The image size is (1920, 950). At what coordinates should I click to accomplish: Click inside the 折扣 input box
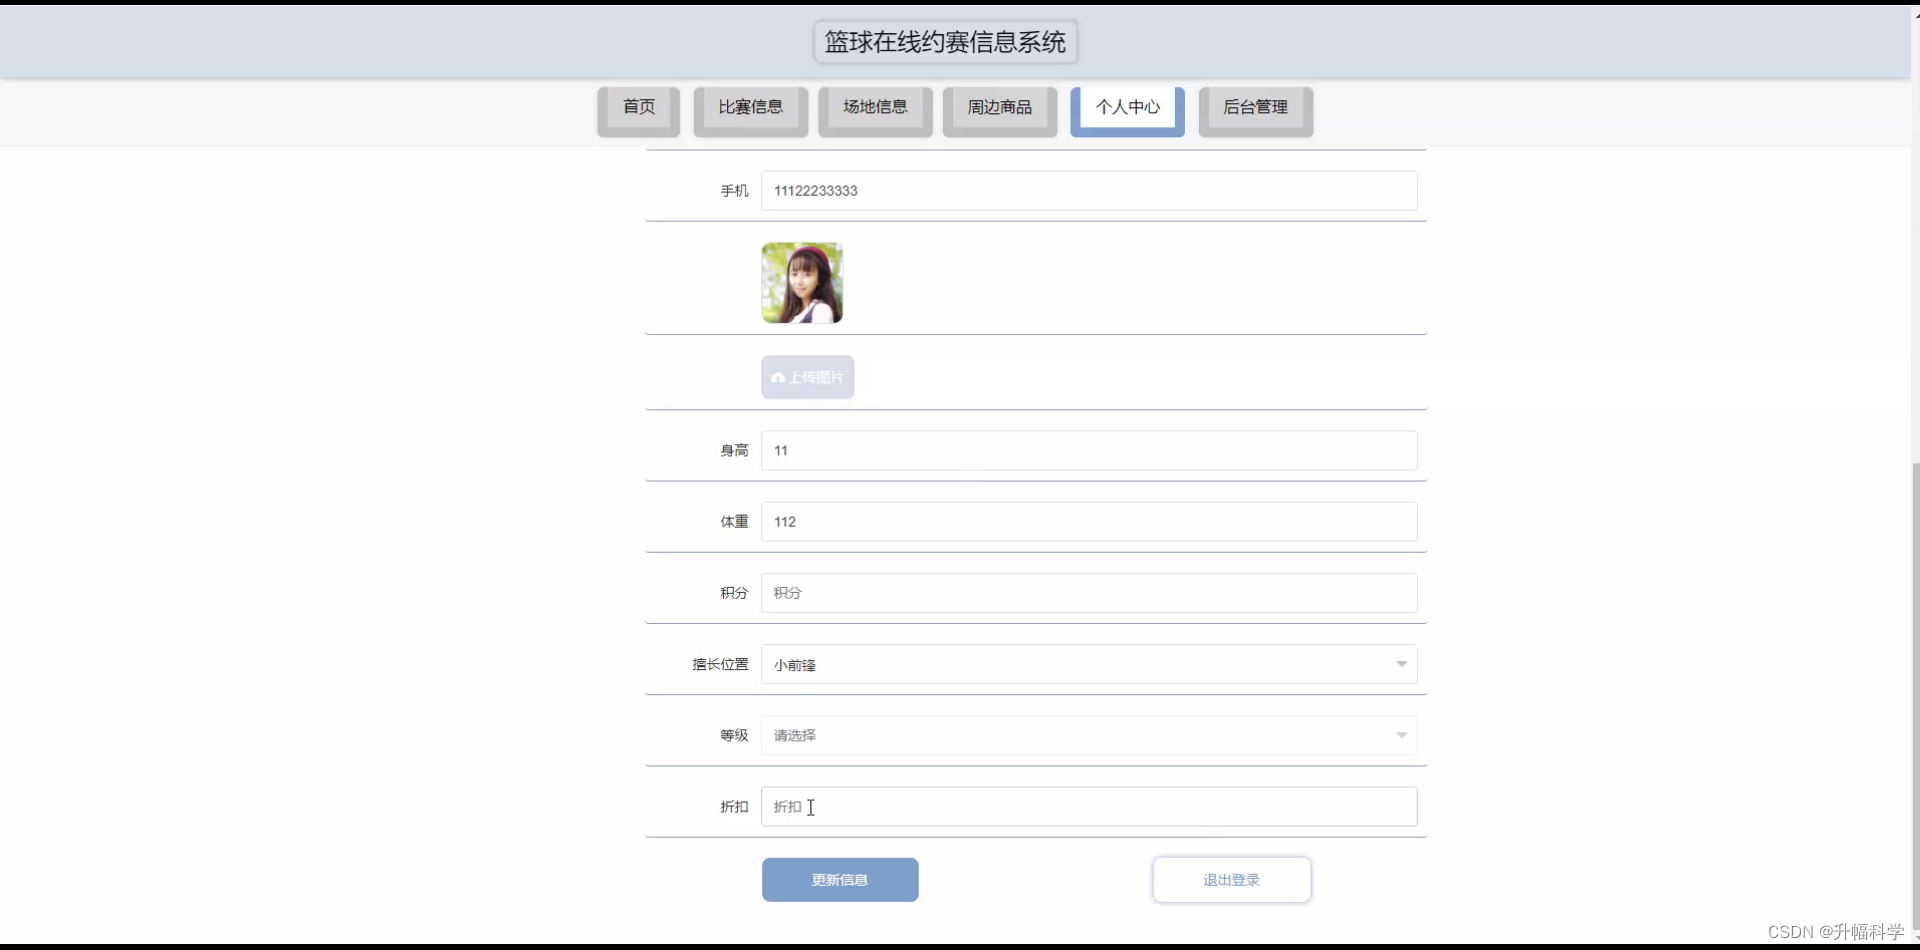point(1089,806)
